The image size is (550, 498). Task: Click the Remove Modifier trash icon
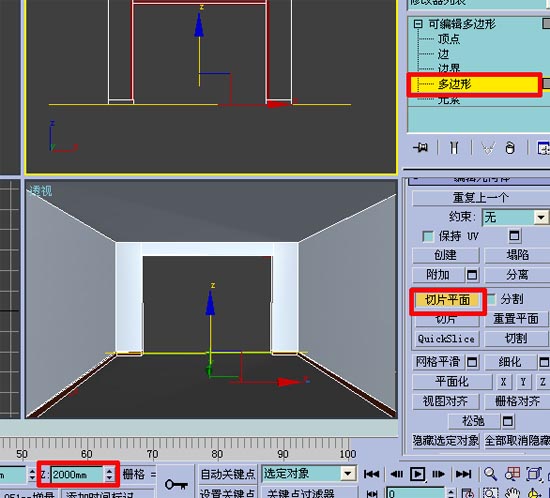[x=510, y=148]
